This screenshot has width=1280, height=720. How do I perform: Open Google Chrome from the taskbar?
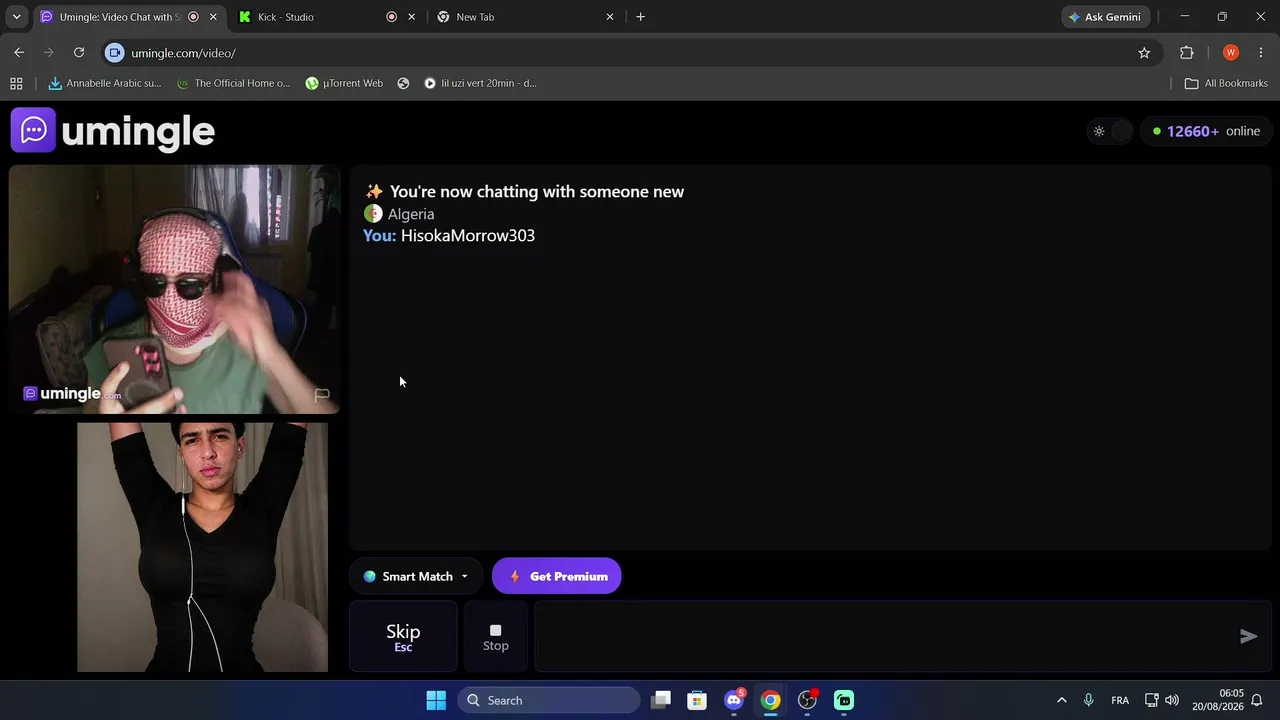[x=770, y=700]
